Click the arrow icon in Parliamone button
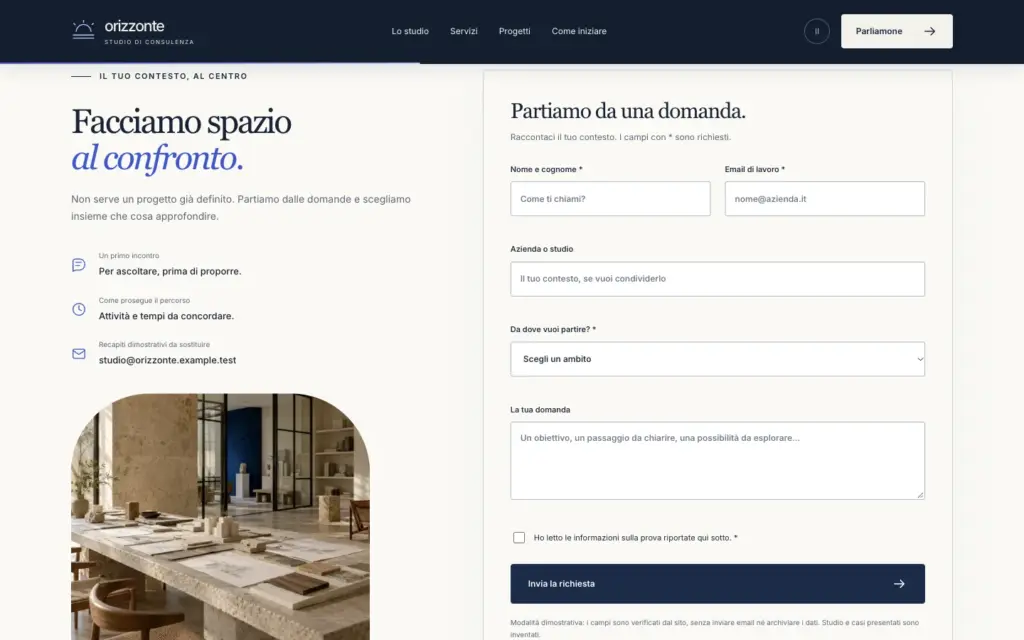1024x640 pixels. (x=929, y=31)
